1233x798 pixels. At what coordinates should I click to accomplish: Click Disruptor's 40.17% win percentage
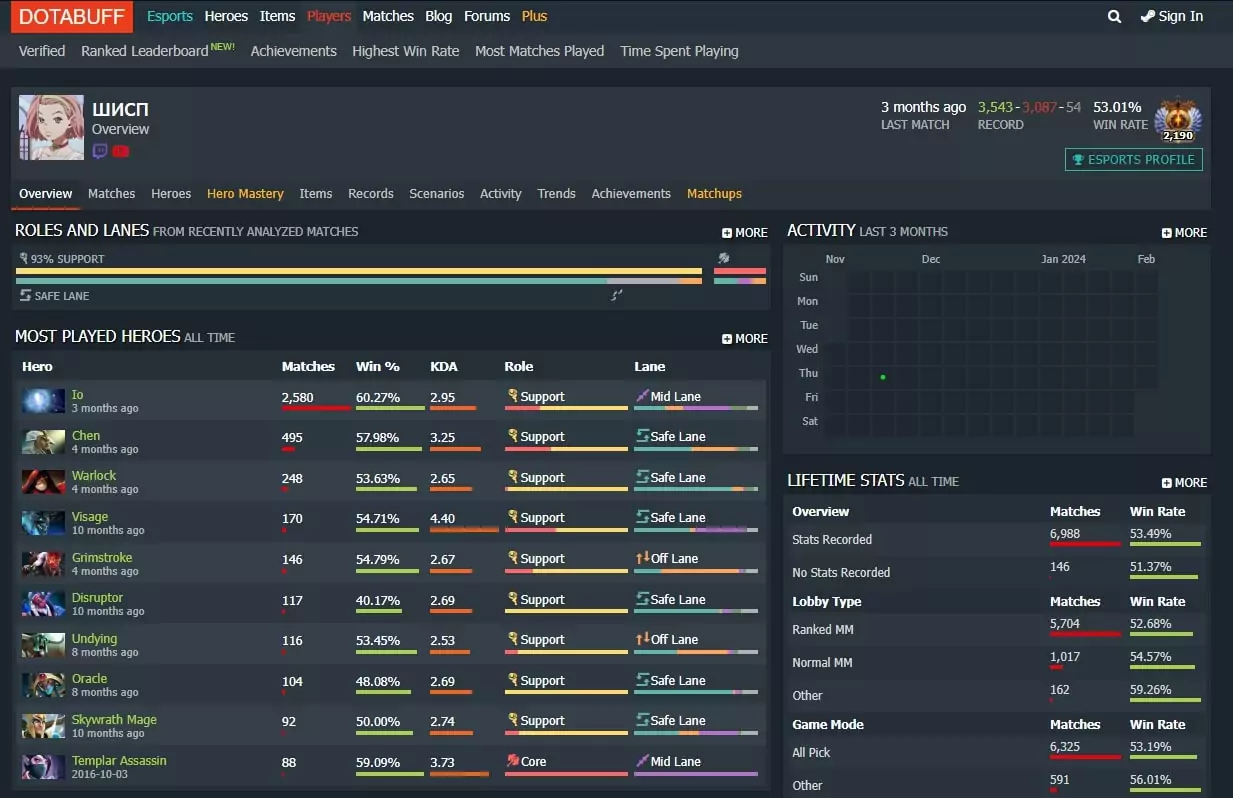point(378,600)
